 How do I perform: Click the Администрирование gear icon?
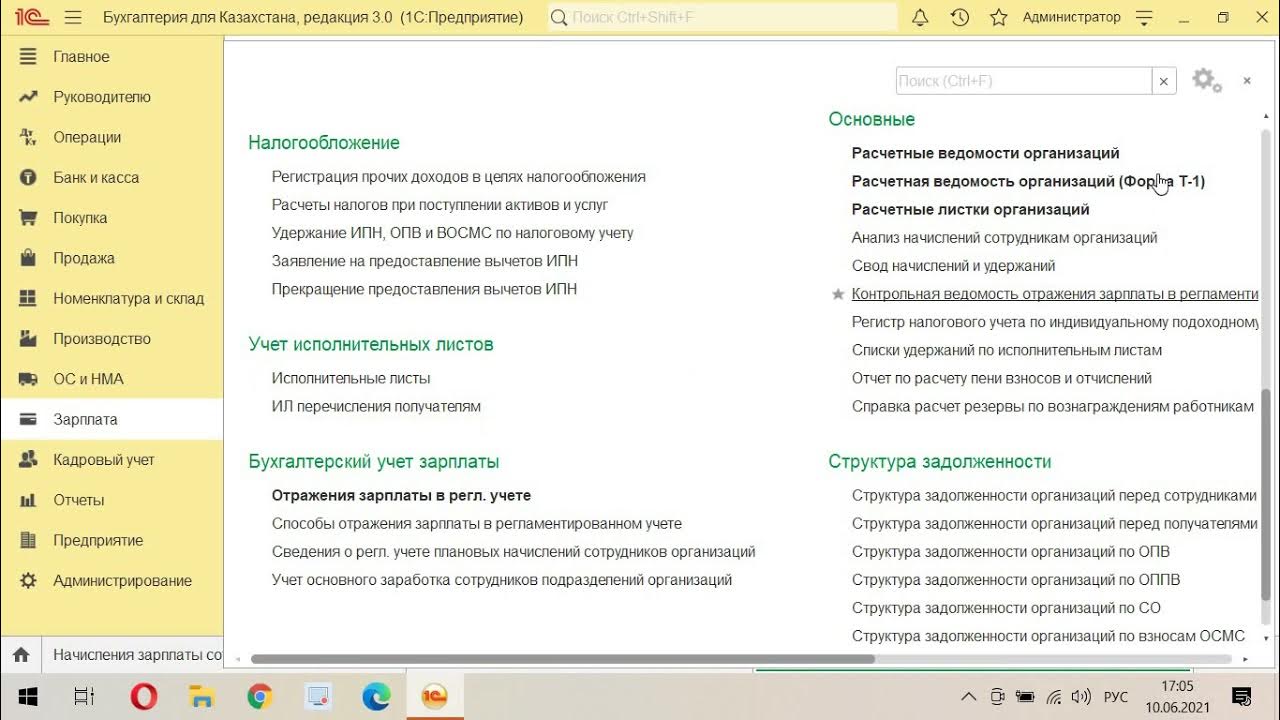coord(28,580)
